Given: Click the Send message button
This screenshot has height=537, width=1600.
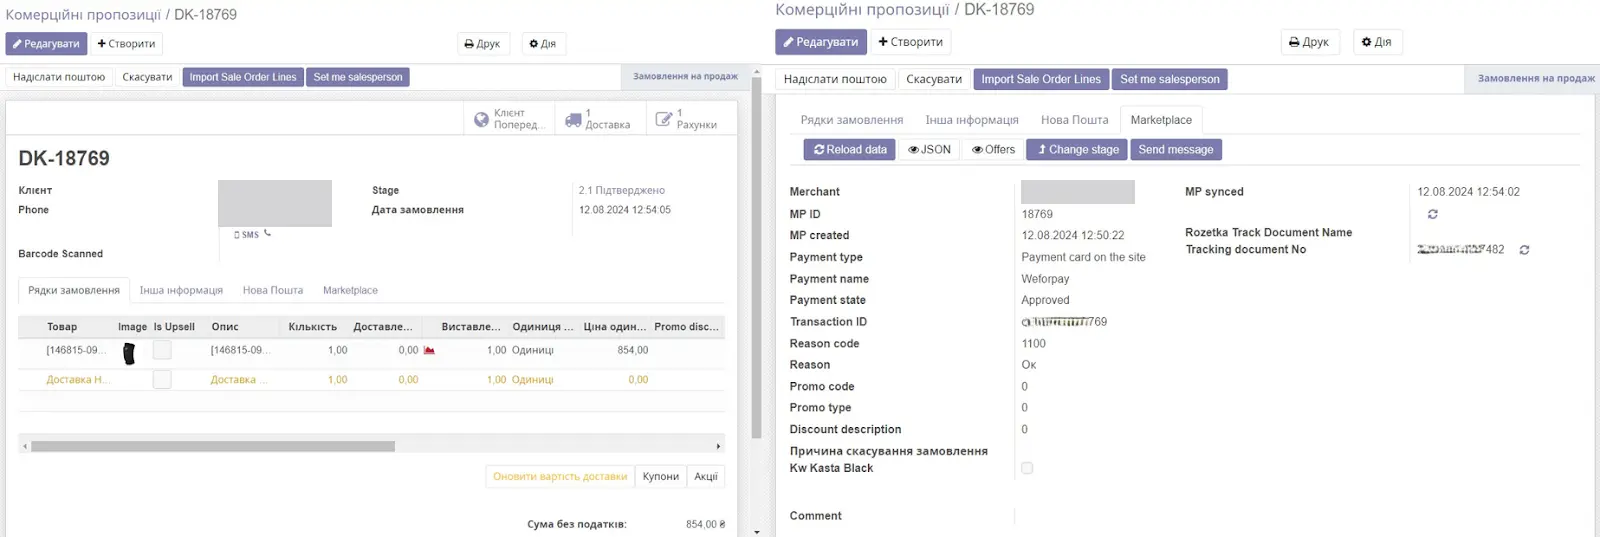Looking at the screenshot, I should click(x=1176, y=150).
